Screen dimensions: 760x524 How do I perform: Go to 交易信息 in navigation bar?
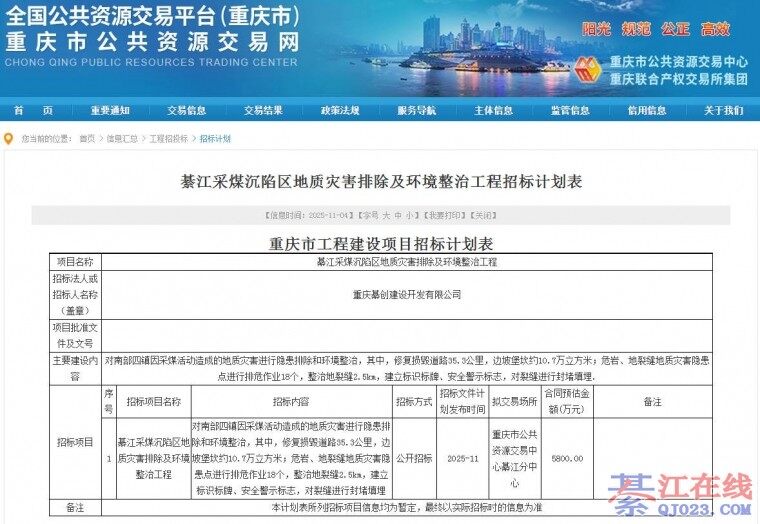(x=186, y=110)
